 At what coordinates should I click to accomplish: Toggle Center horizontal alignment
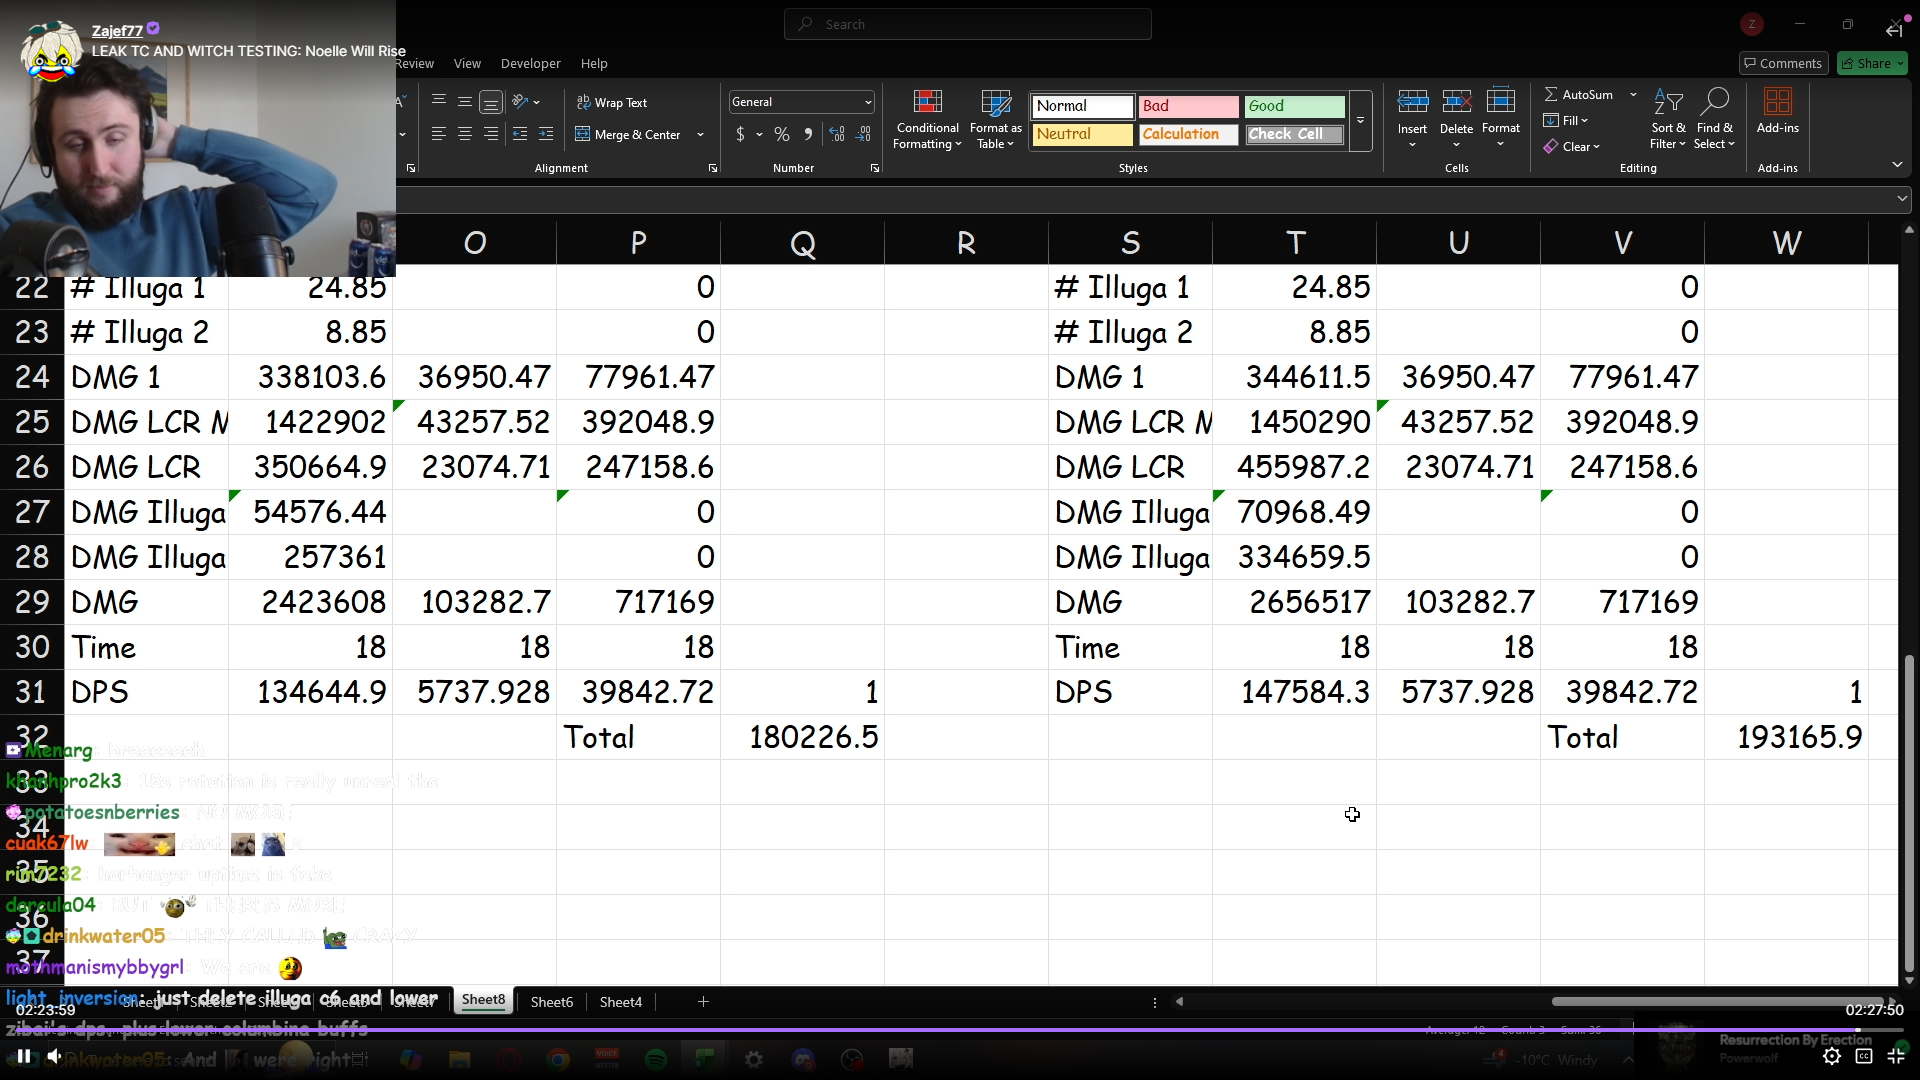[465, 134]
